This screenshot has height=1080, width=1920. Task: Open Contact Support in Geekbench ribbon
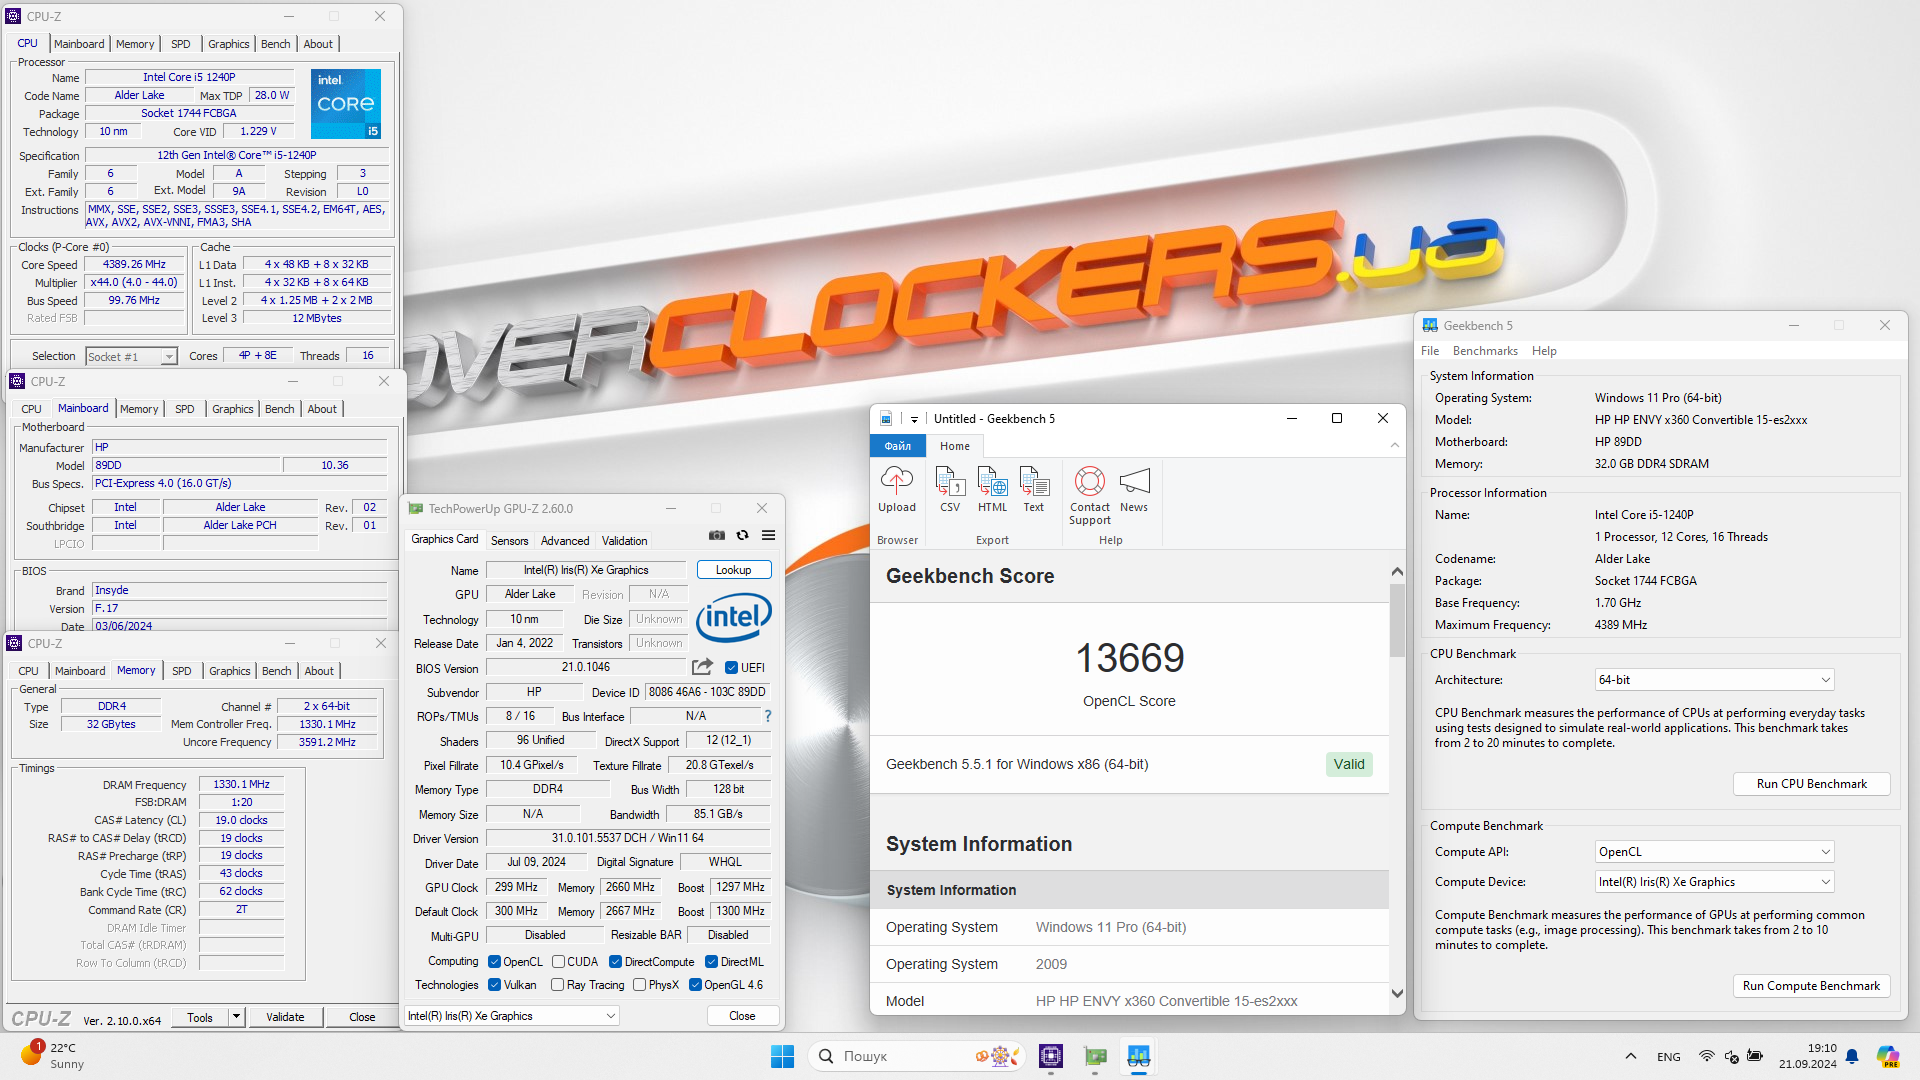point(1089,495)
